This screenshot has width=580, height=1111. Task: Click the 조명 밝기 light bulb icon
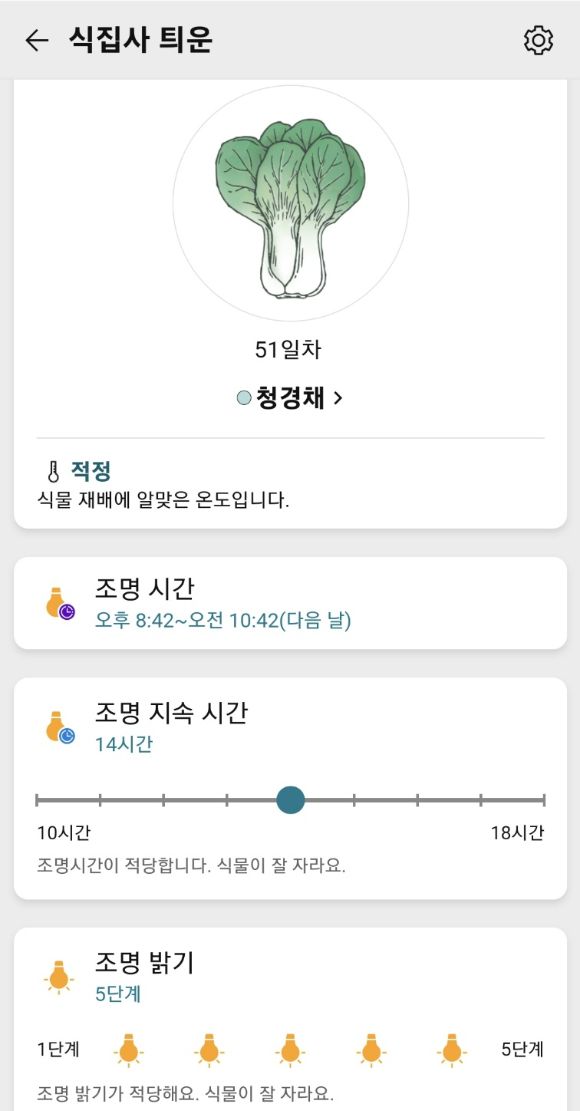[x=60, y=973]
